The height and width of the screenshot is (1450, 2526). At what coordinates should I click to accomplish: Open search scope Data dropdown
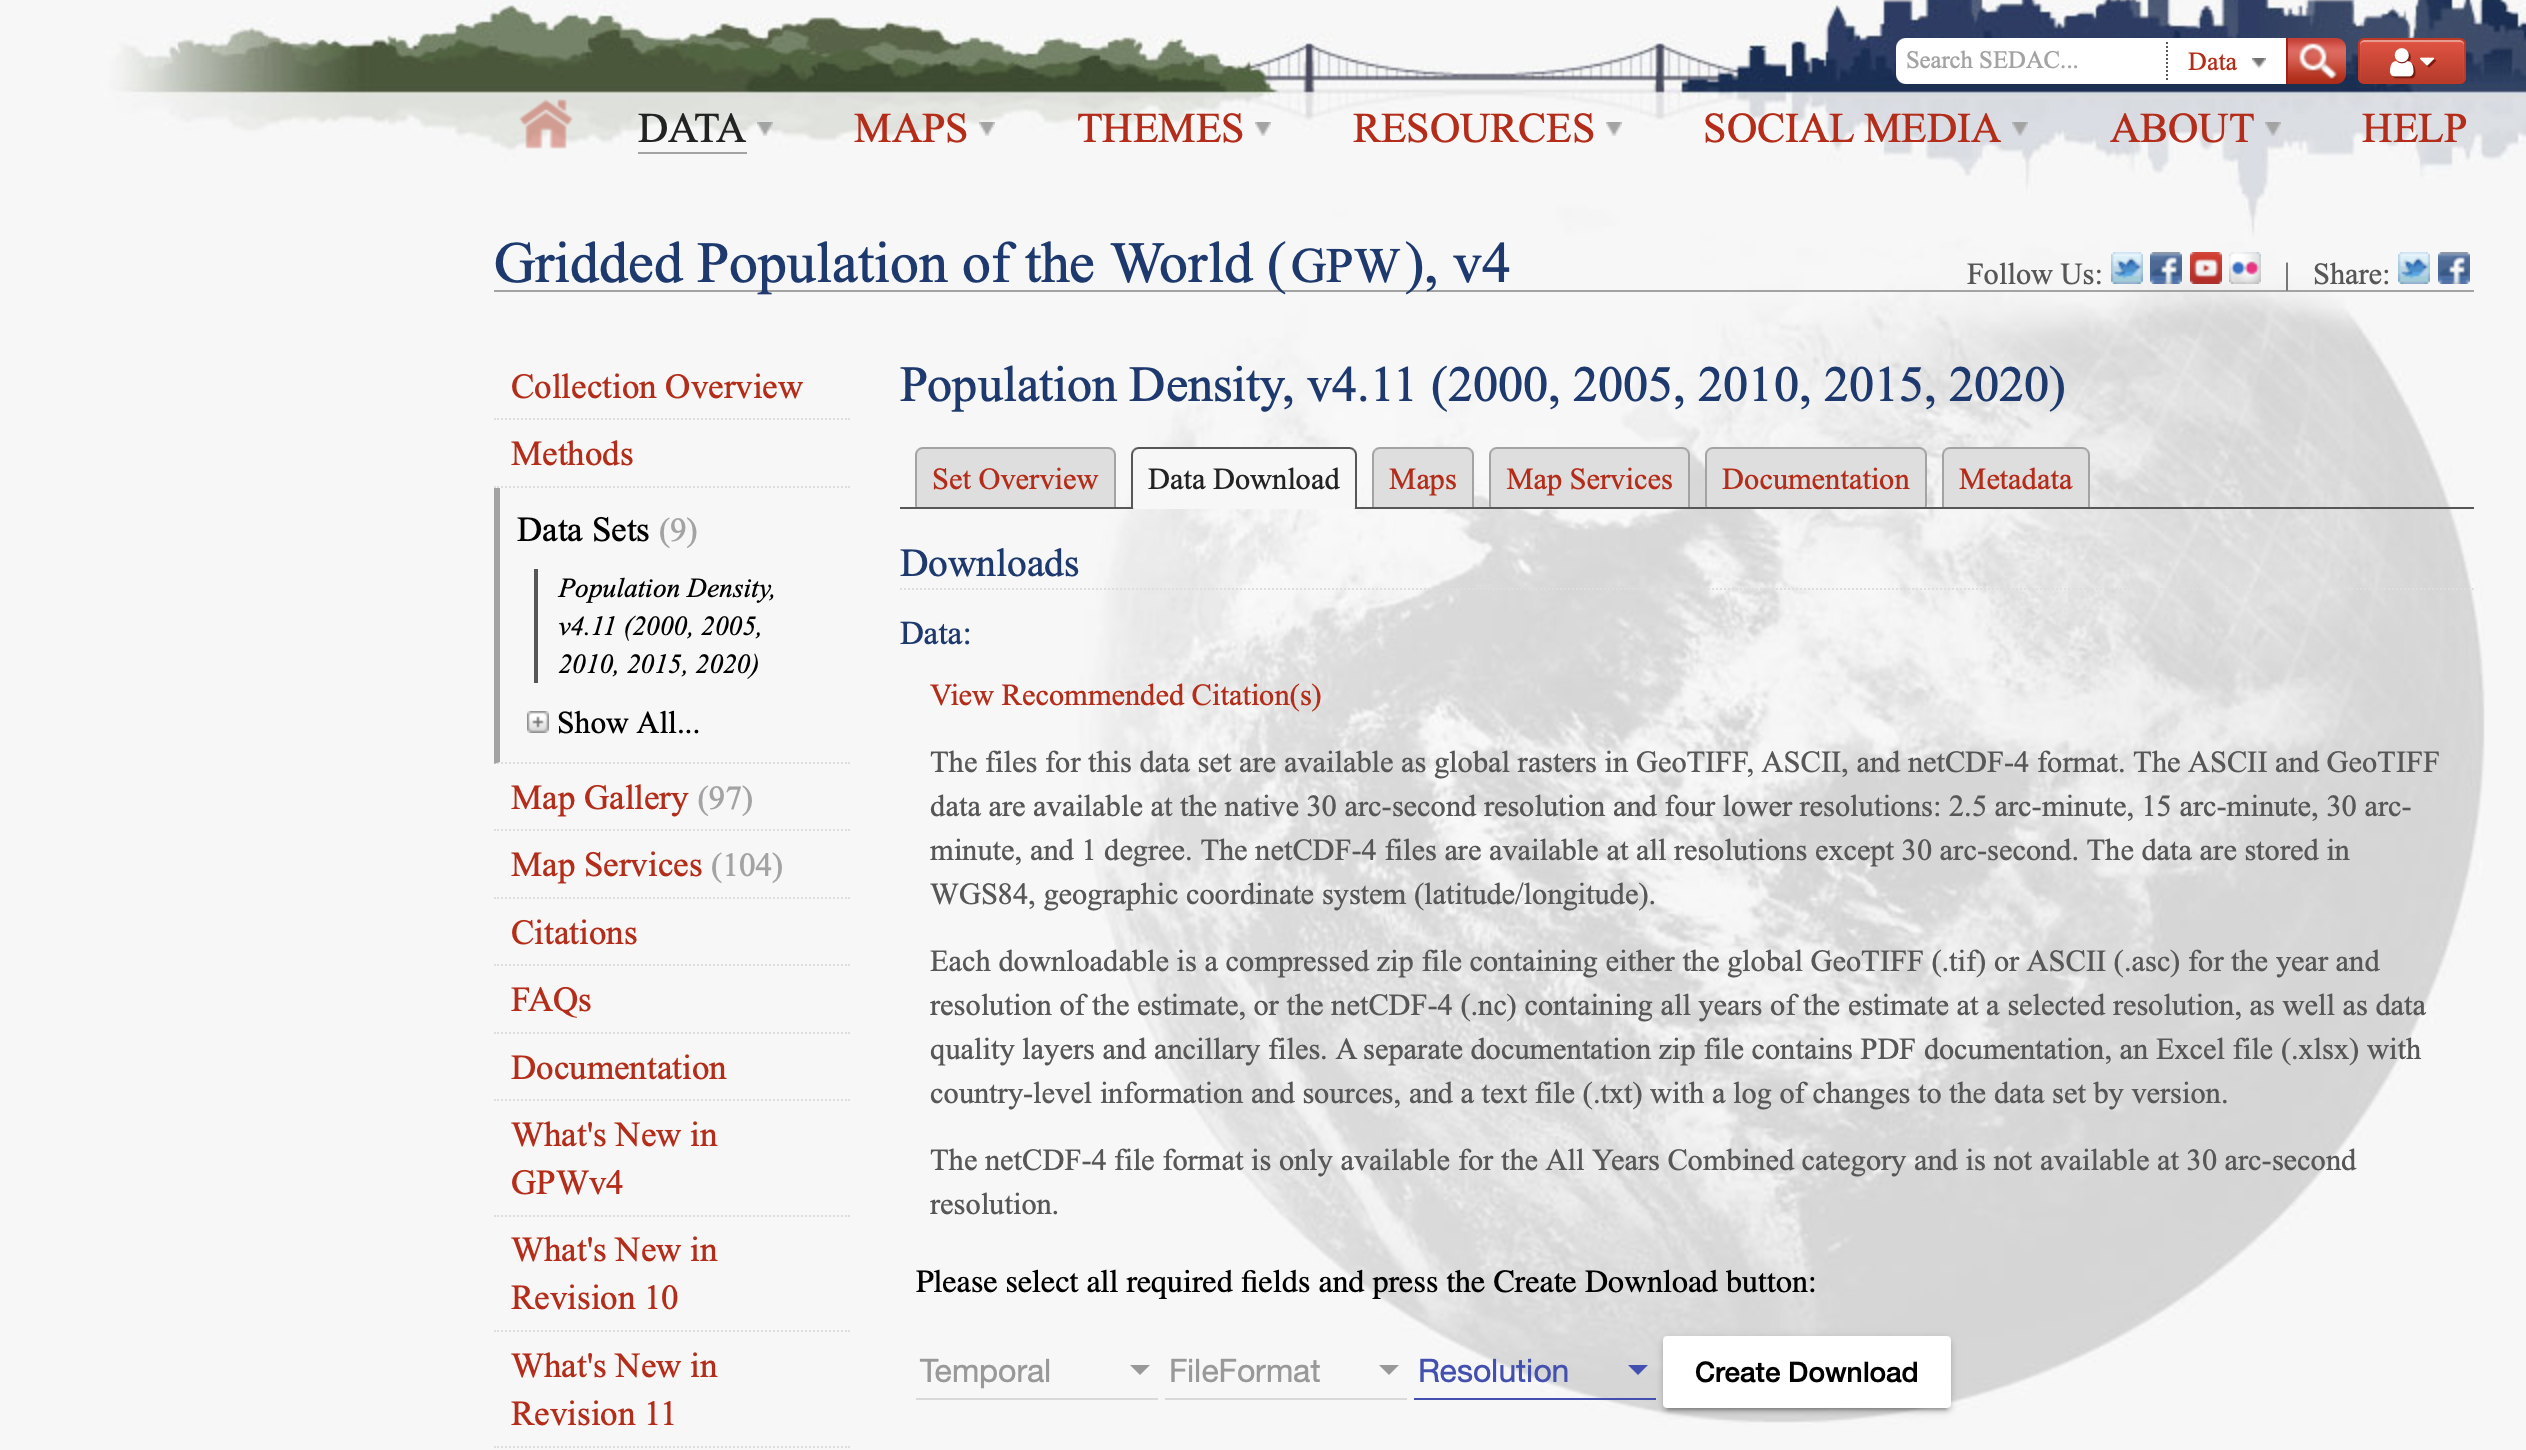pos(2225,62)
